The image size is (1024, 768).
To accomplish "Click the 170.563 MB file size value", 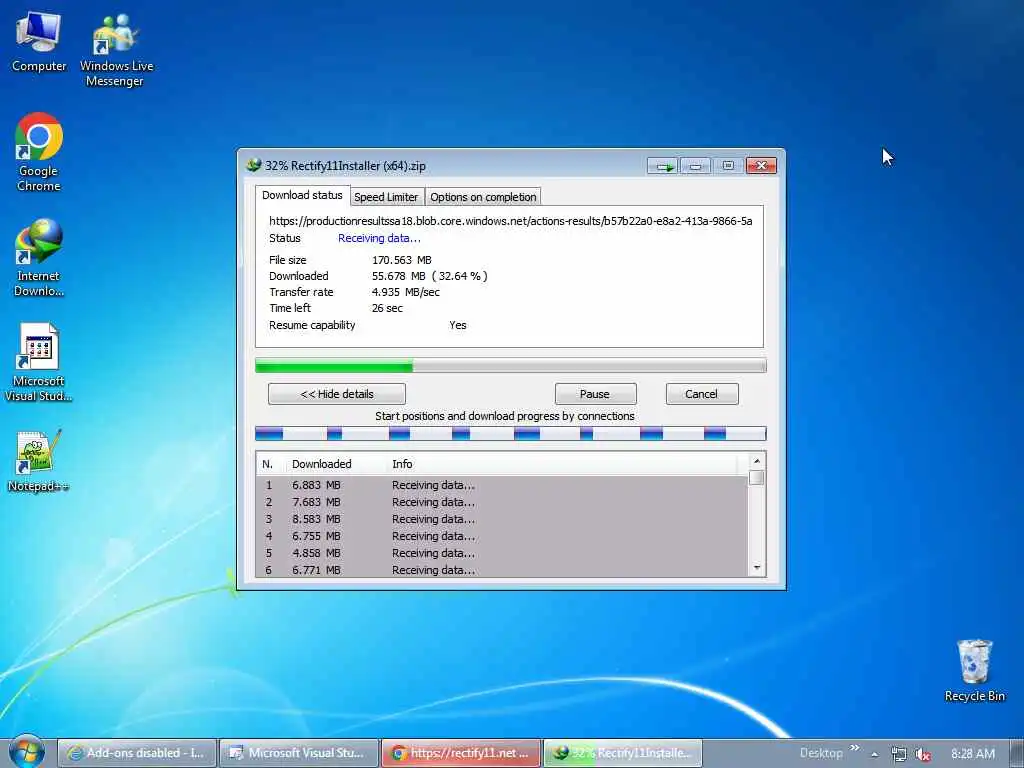I will [x=402, y=260].
